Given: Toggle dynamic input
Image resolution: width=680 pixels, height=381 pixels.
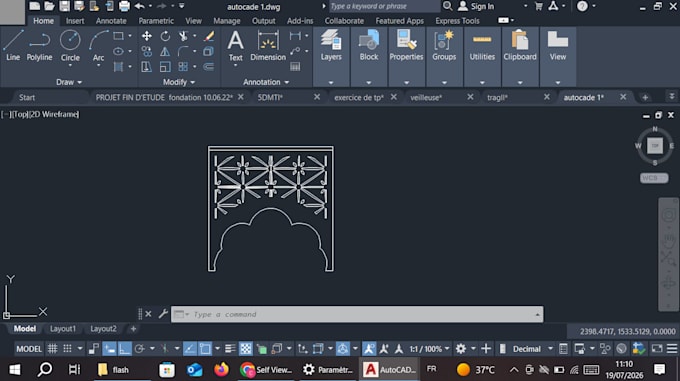Looking at the screenshot, I should click(109, 348).
